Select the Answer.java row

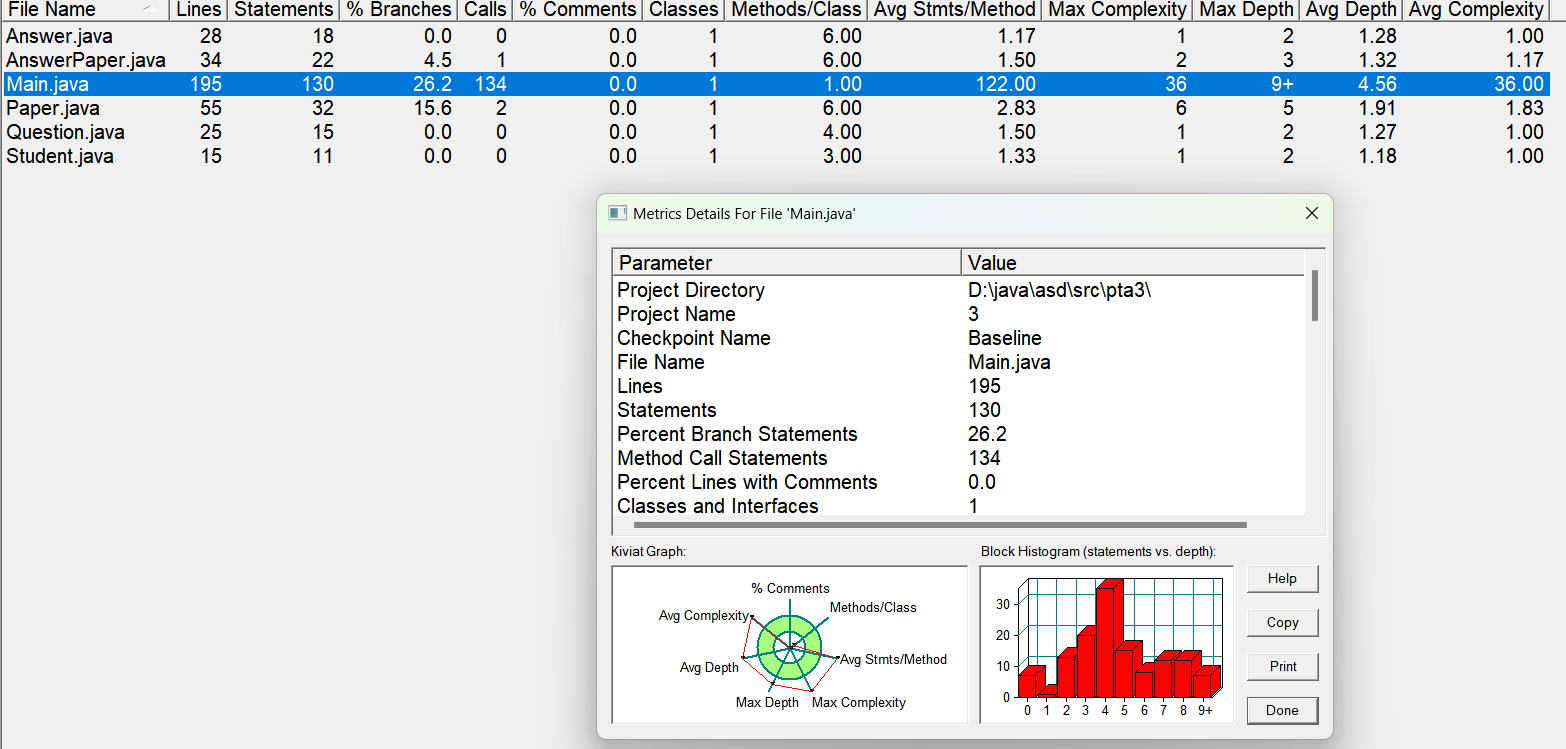[x=60, y=36]
